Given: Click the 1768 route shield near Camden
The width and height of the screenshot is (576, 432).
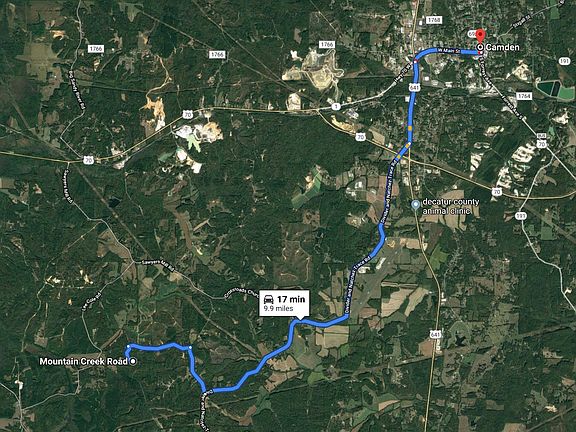Looking at the screenshot, I should click(x=434, y=20).
